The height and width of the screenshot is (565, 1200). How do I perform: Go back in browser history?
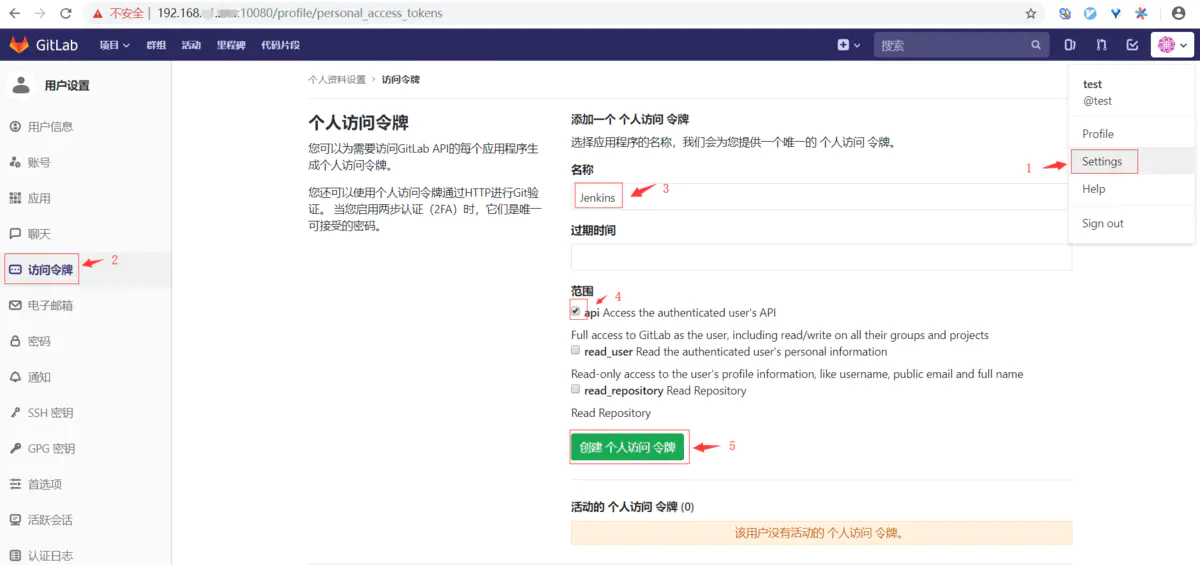tap(15, 14)
